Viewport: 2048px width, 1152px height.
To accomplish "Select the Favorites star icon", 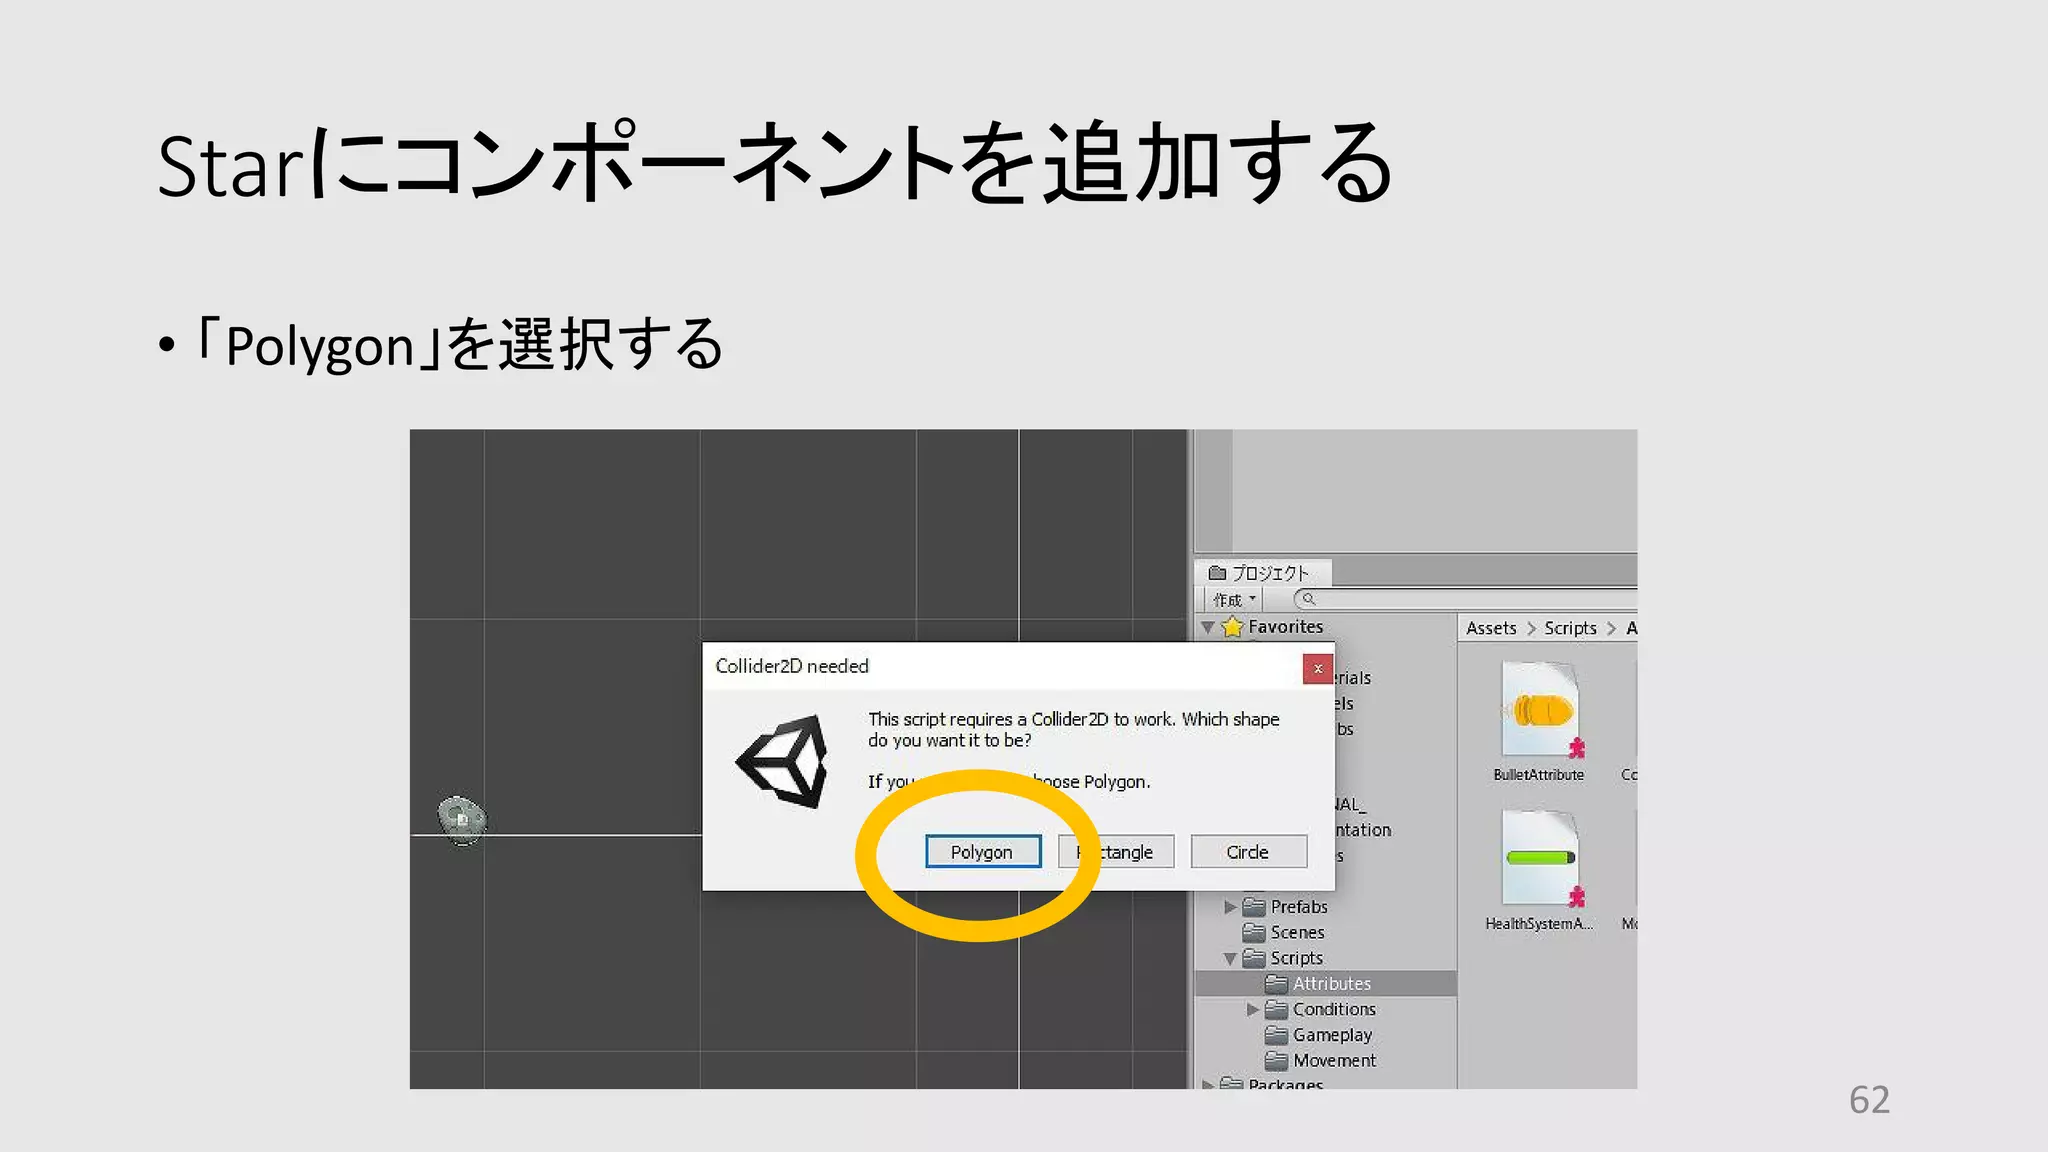I will [1233, 627].
